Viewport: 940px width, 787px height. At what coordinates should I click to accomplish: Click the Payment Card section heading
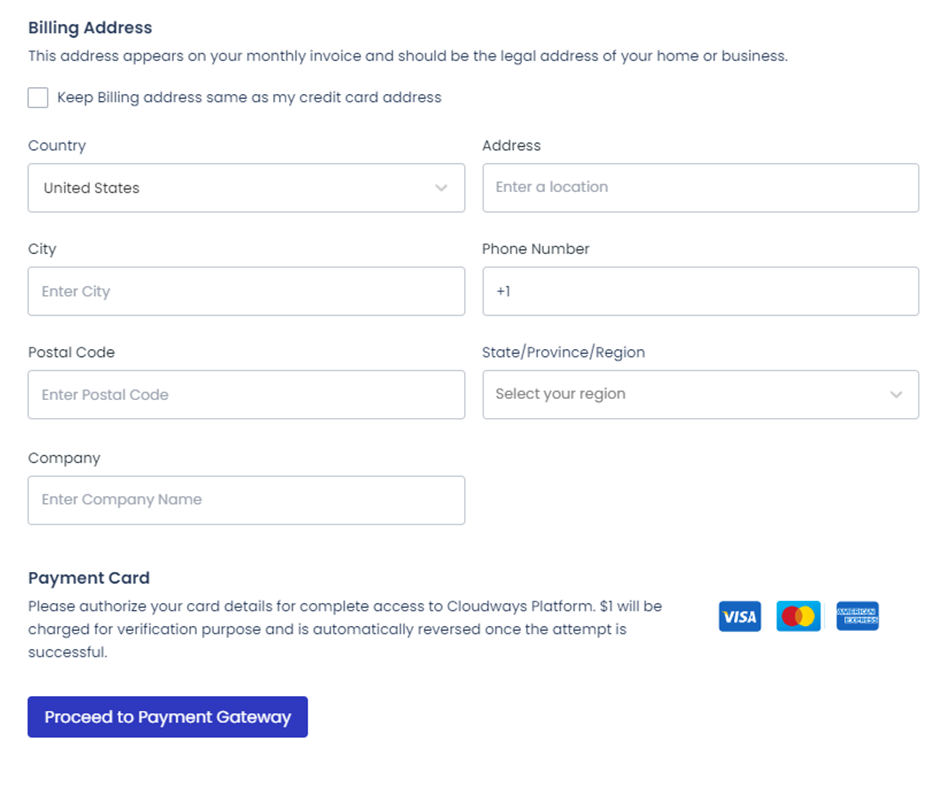[89, 578]
